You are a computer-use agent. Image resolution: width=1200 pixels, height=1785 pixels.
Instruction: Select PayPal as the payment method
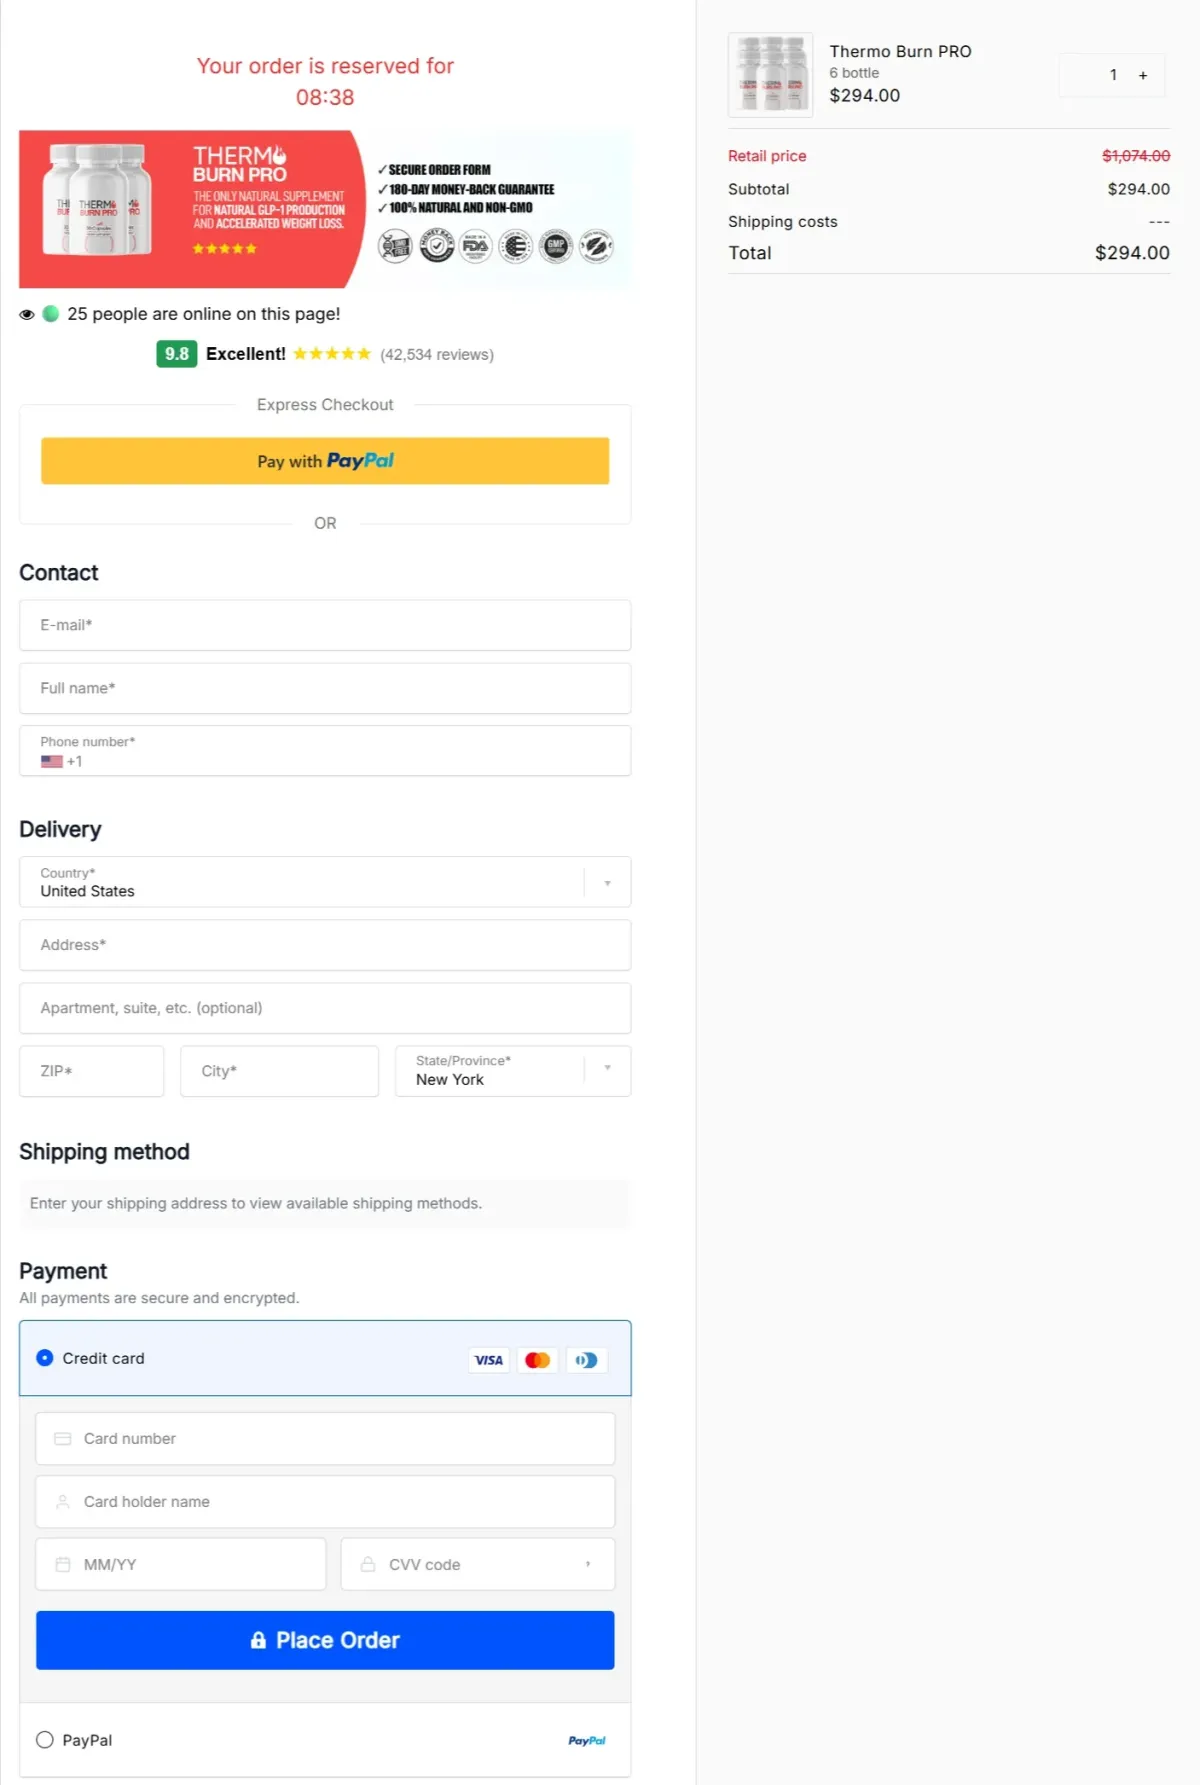pos(45,1739)
